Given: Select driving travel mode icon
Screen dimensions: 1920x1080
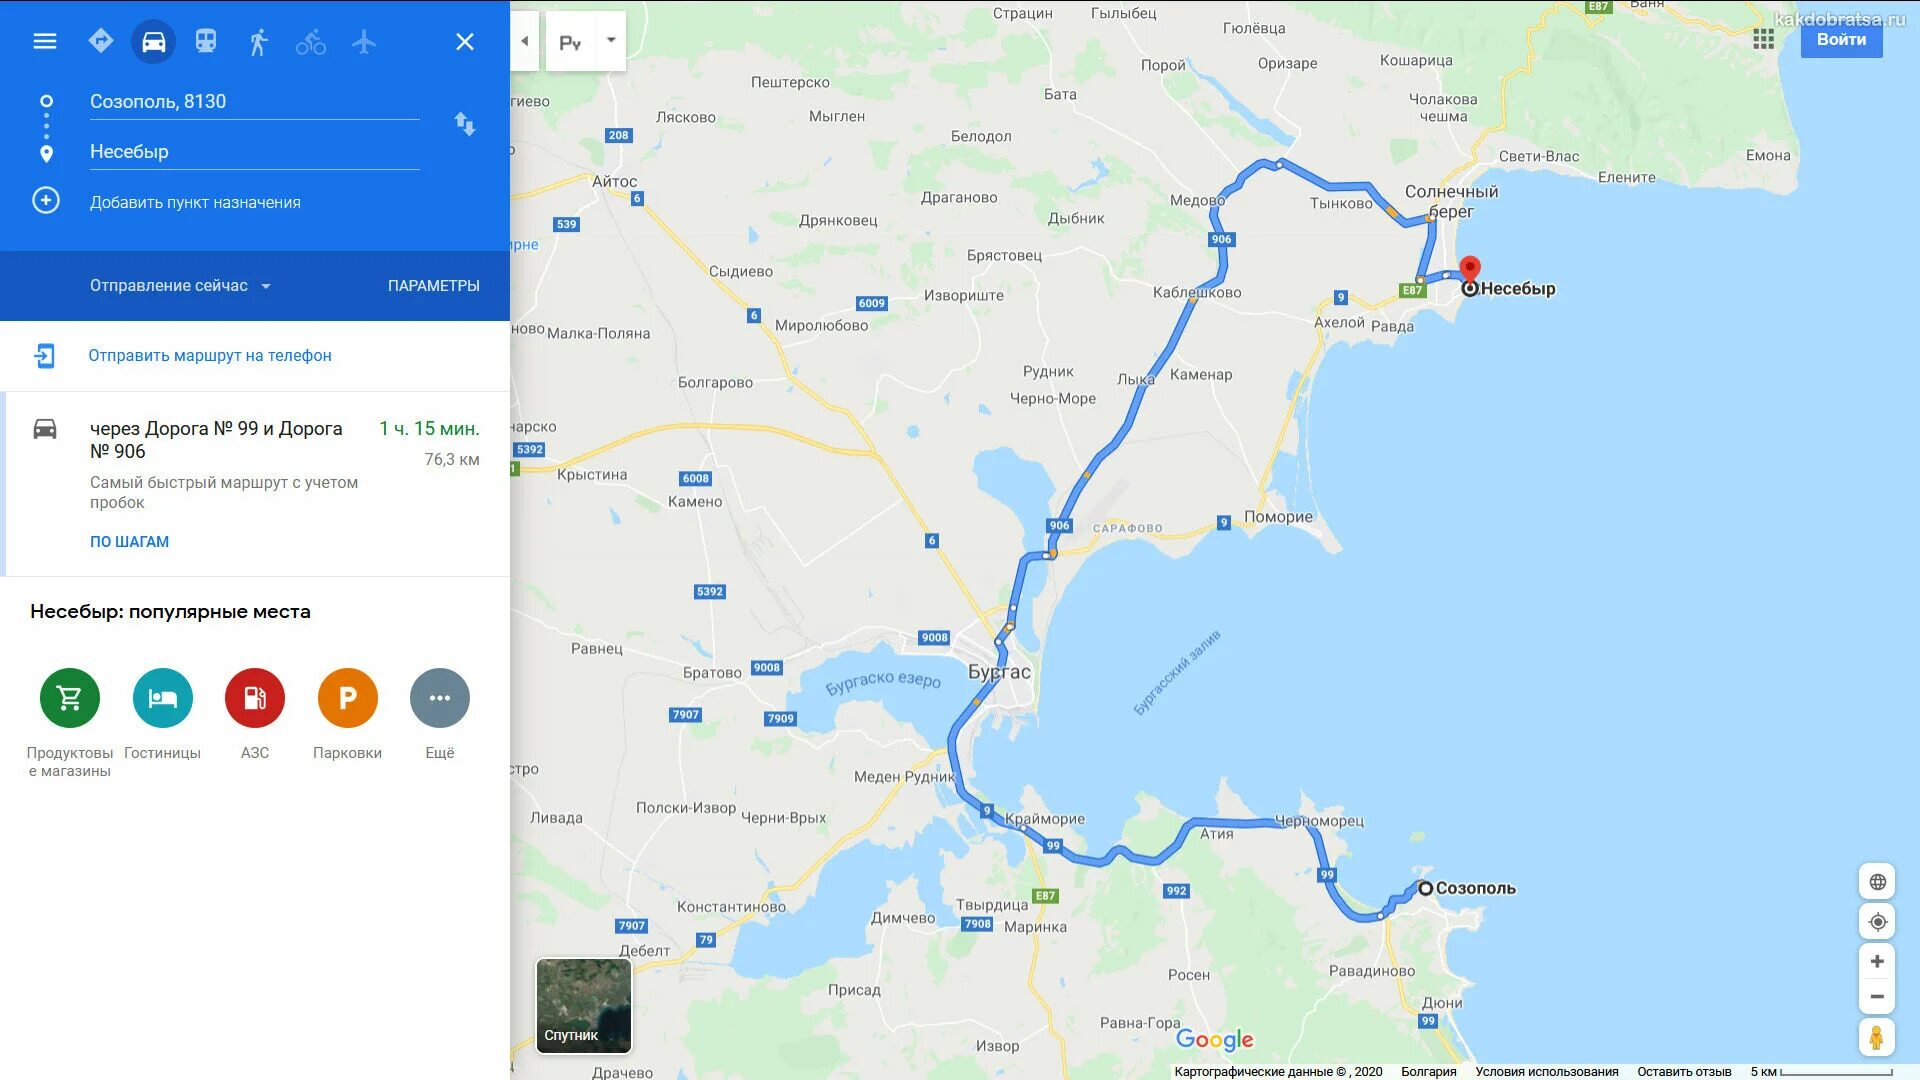Looking at the screenshot, I should 153,41.
